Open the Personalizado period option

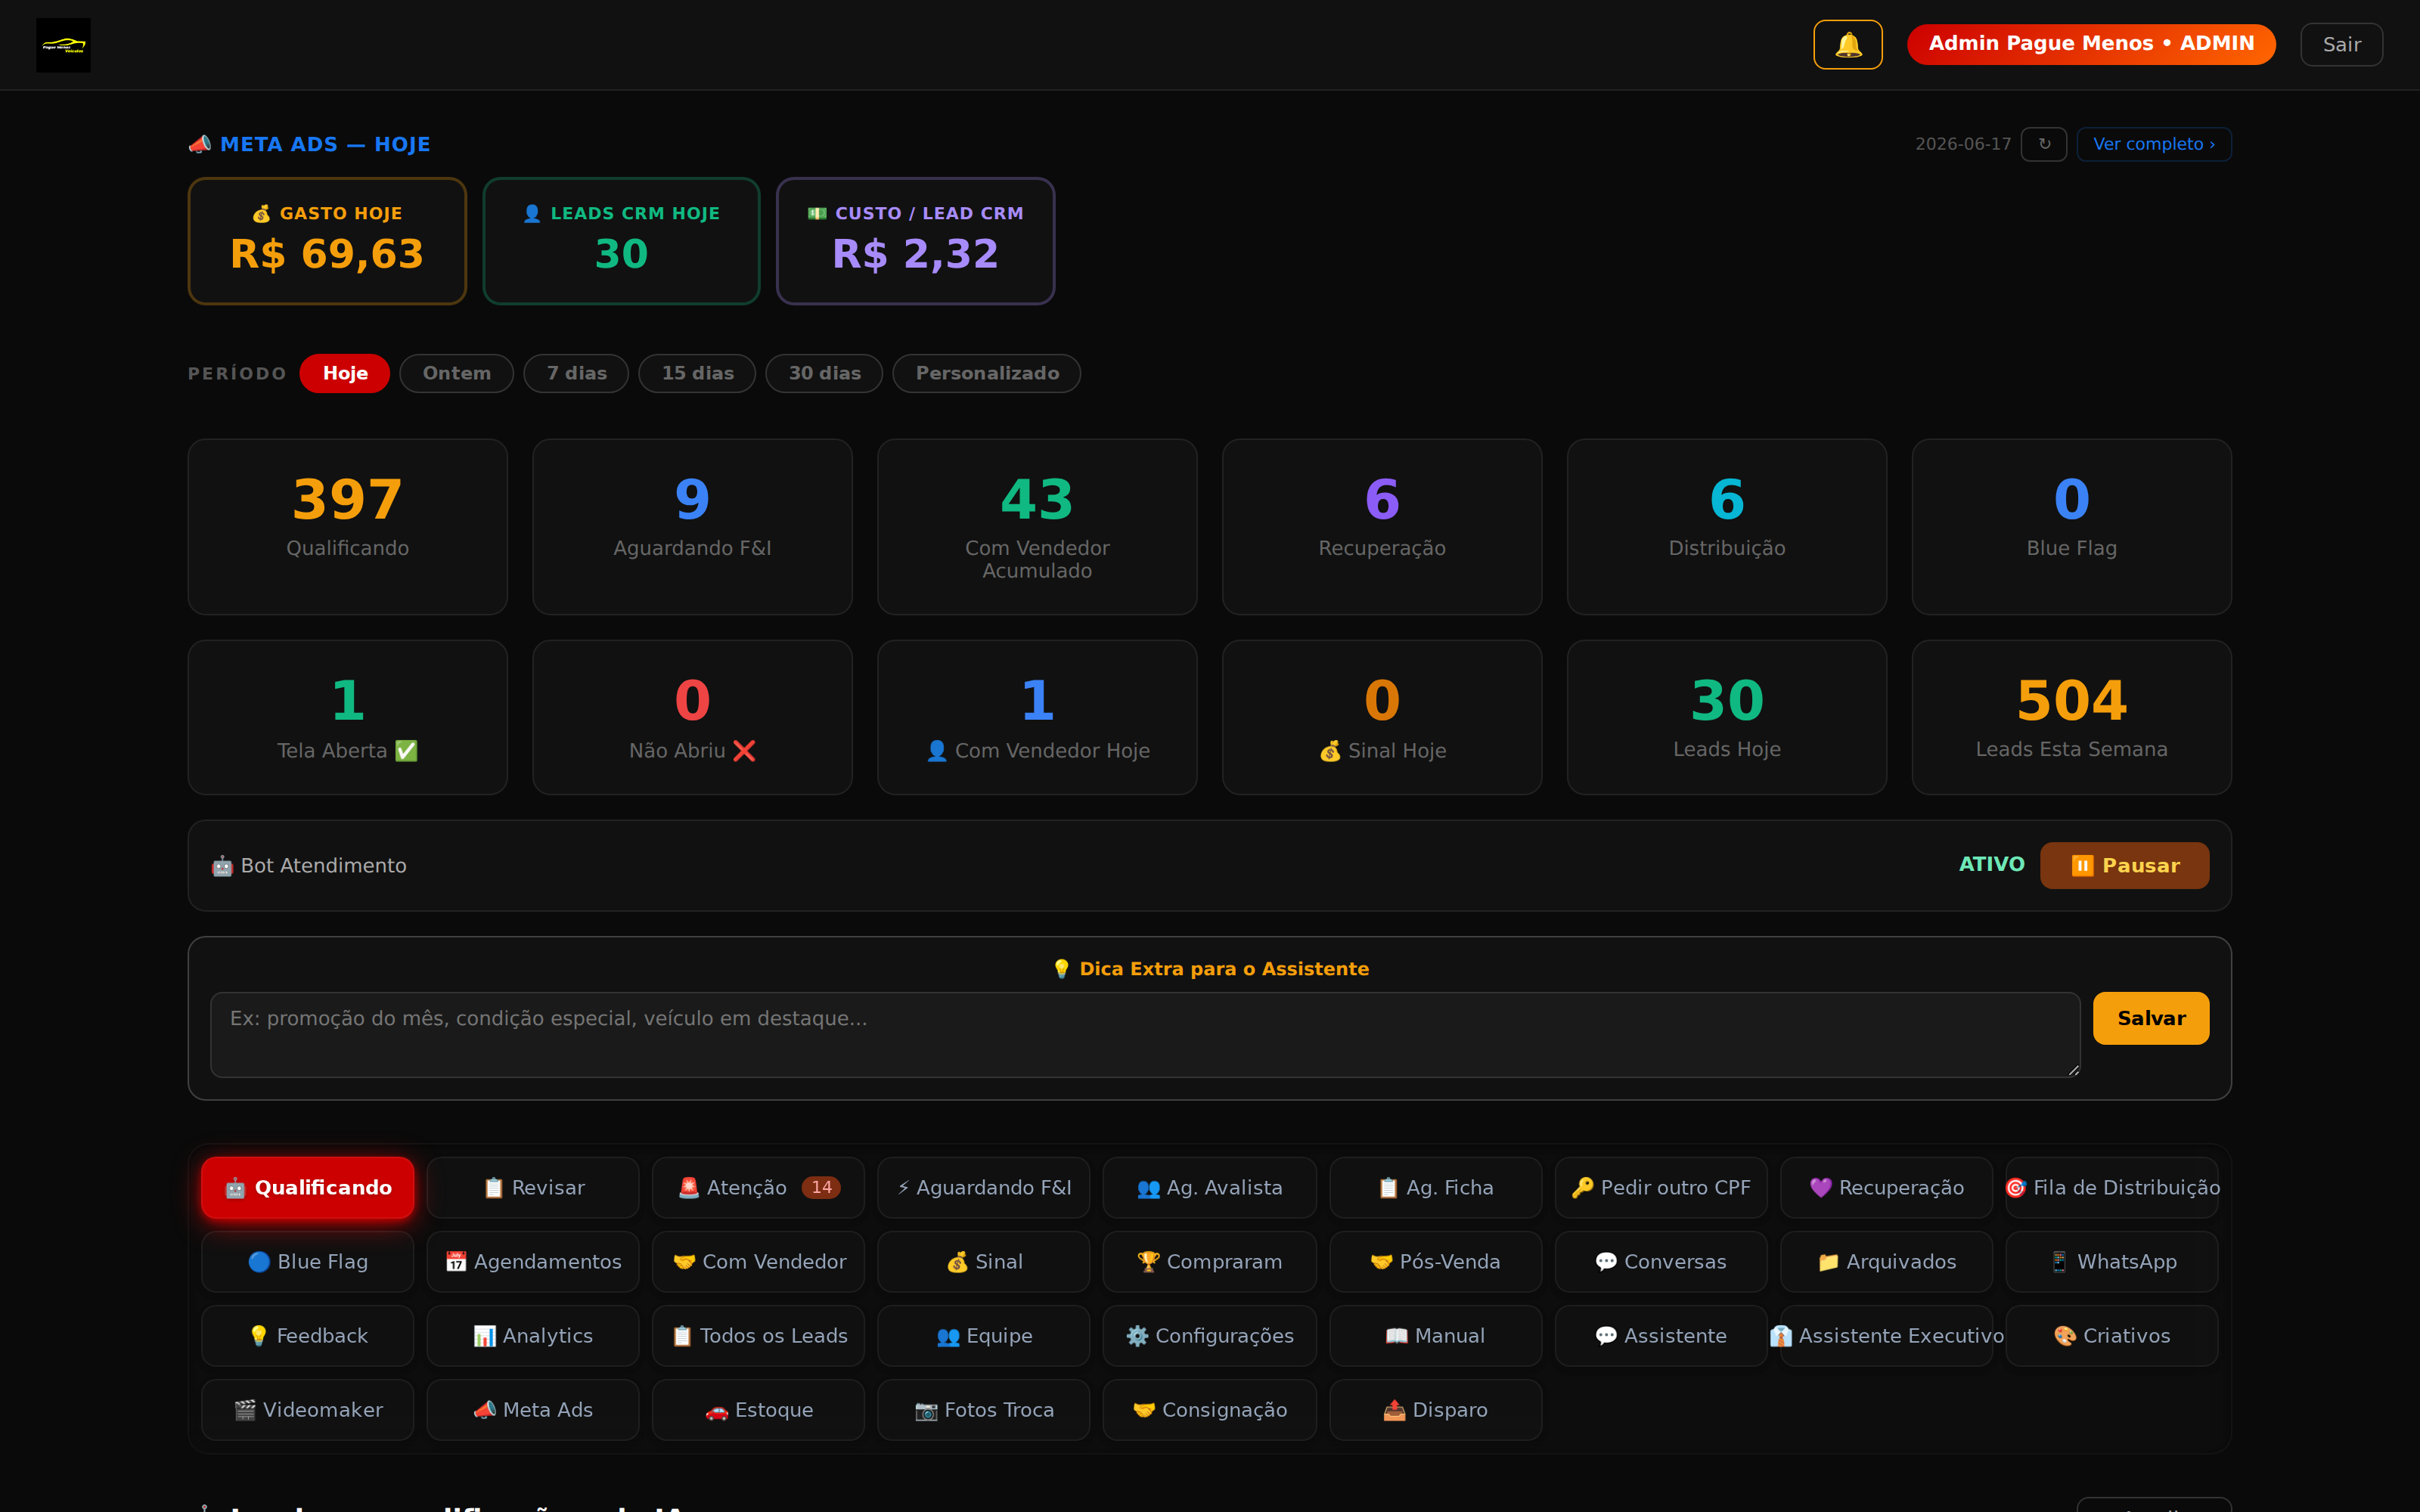[x=986, y=373]
